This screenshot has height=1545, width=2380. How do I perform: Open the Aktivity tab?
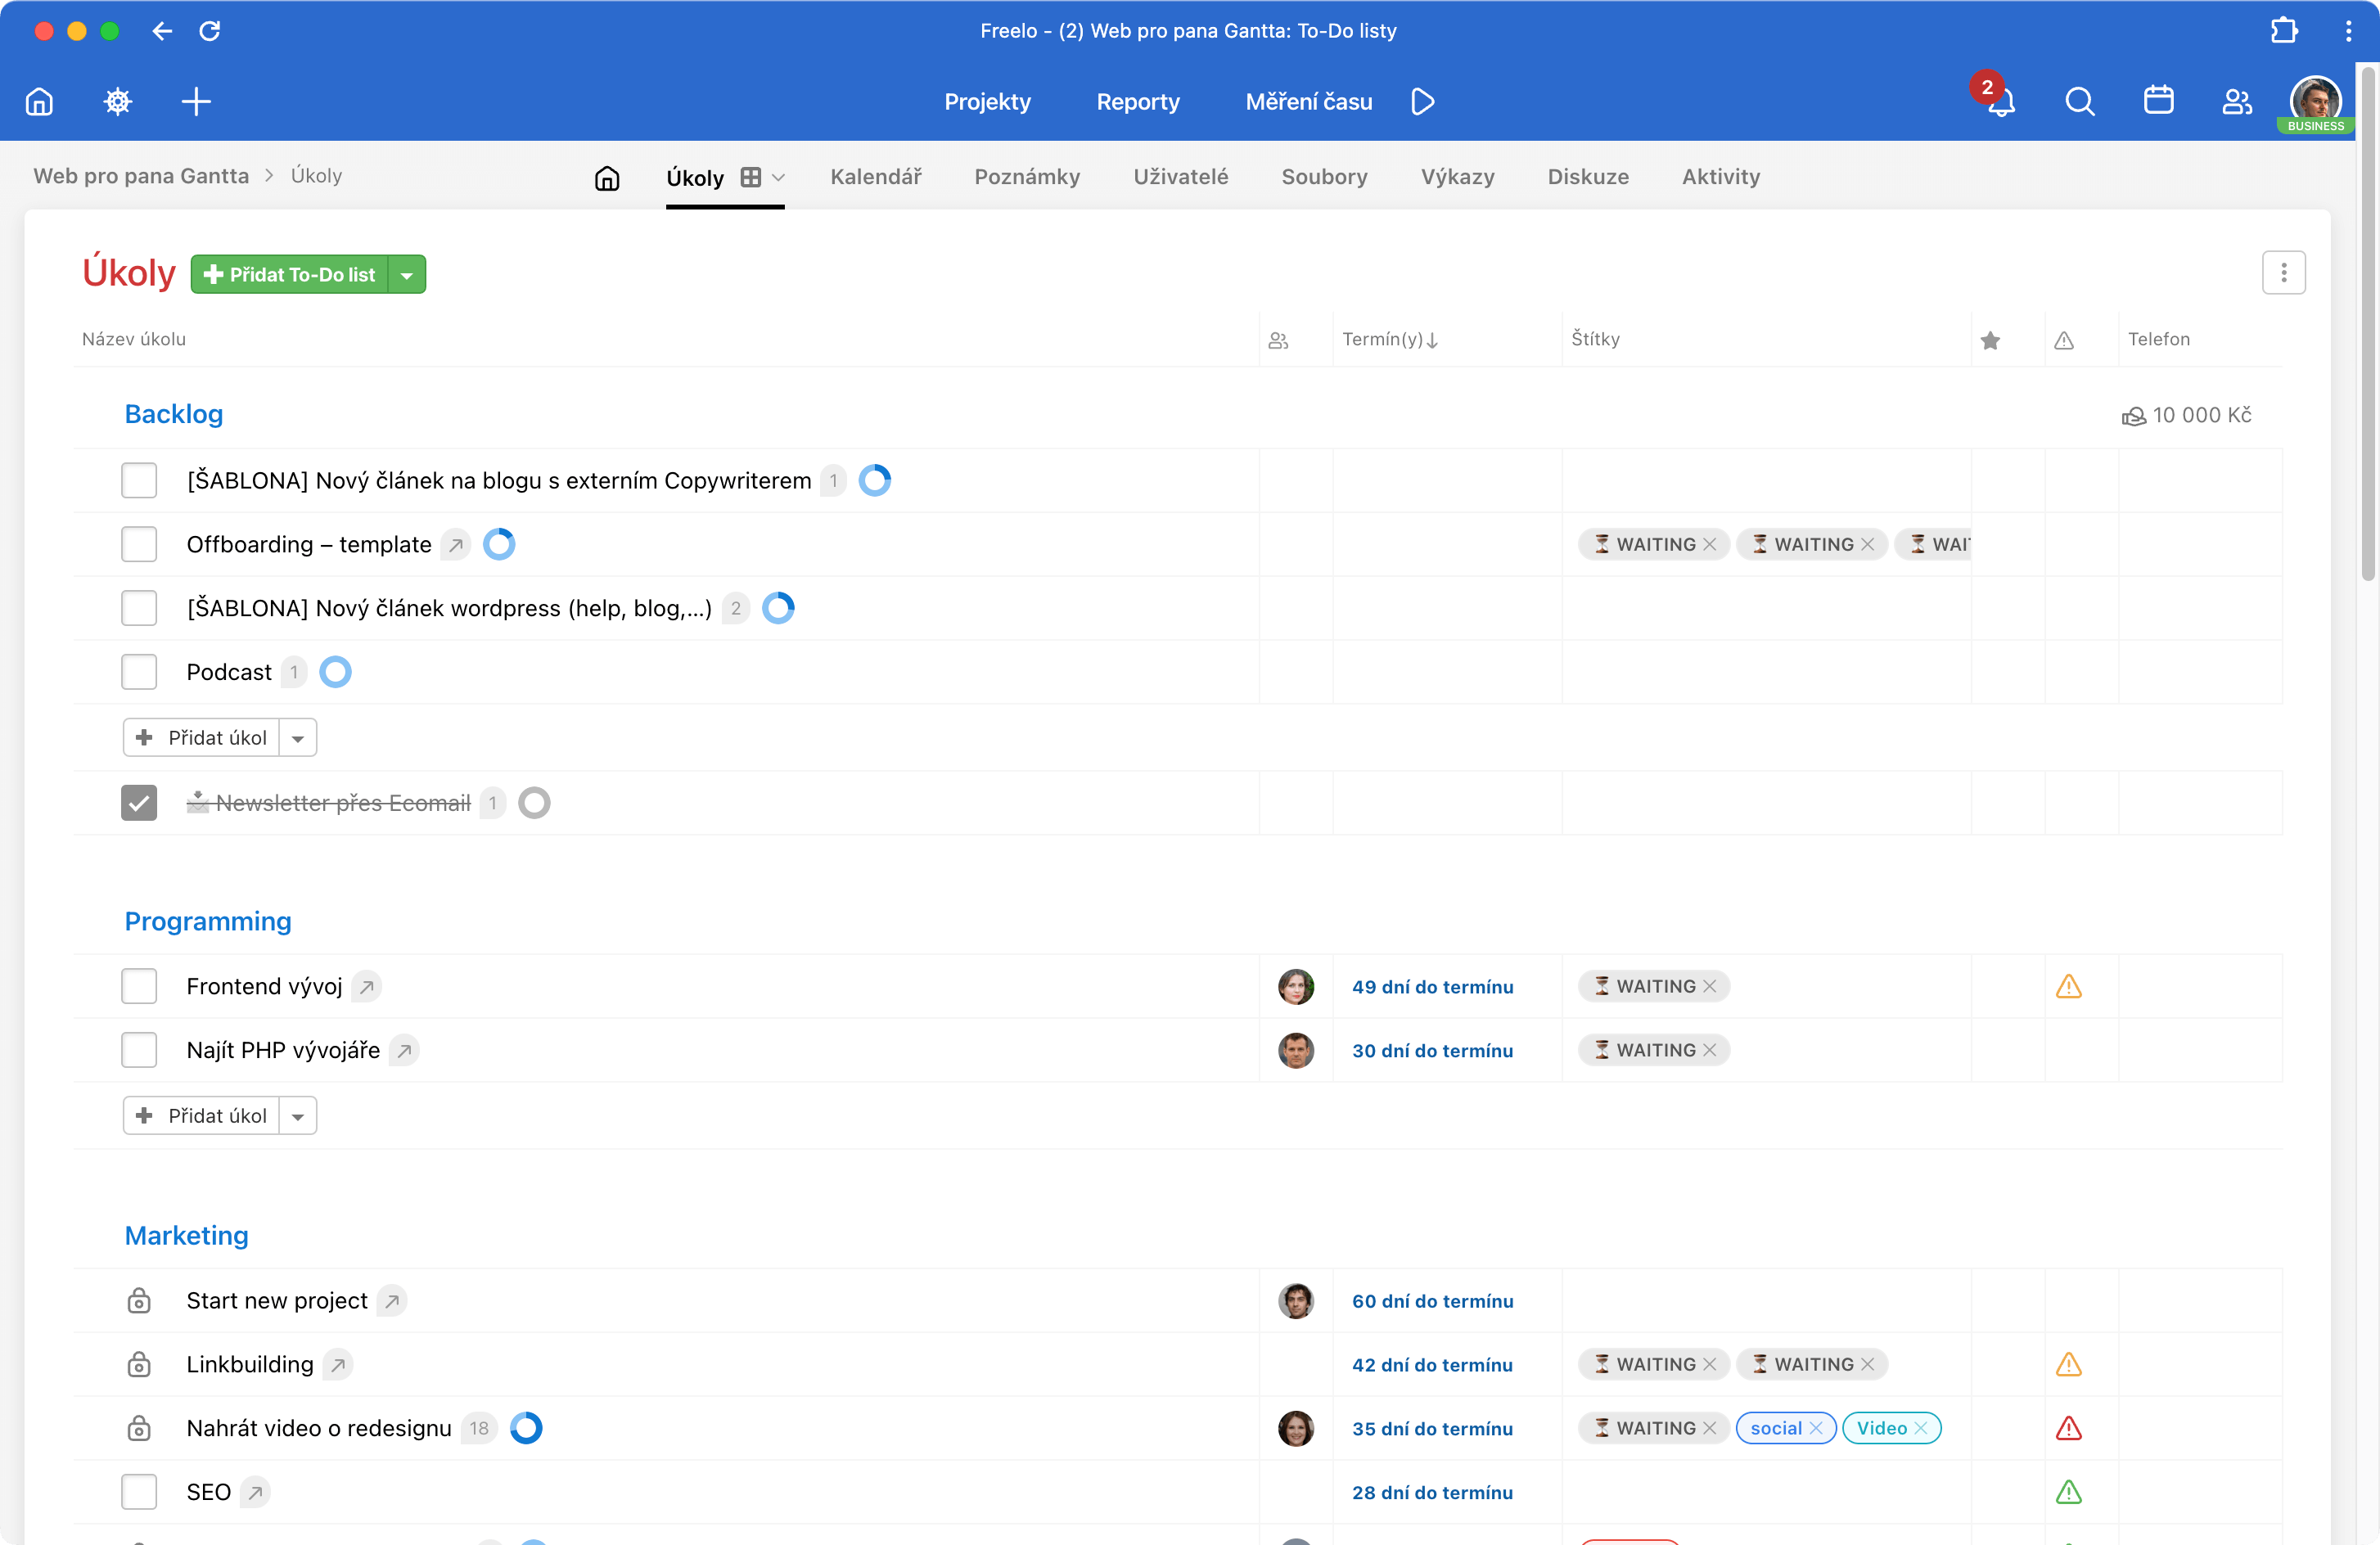tap(1720, 177)
